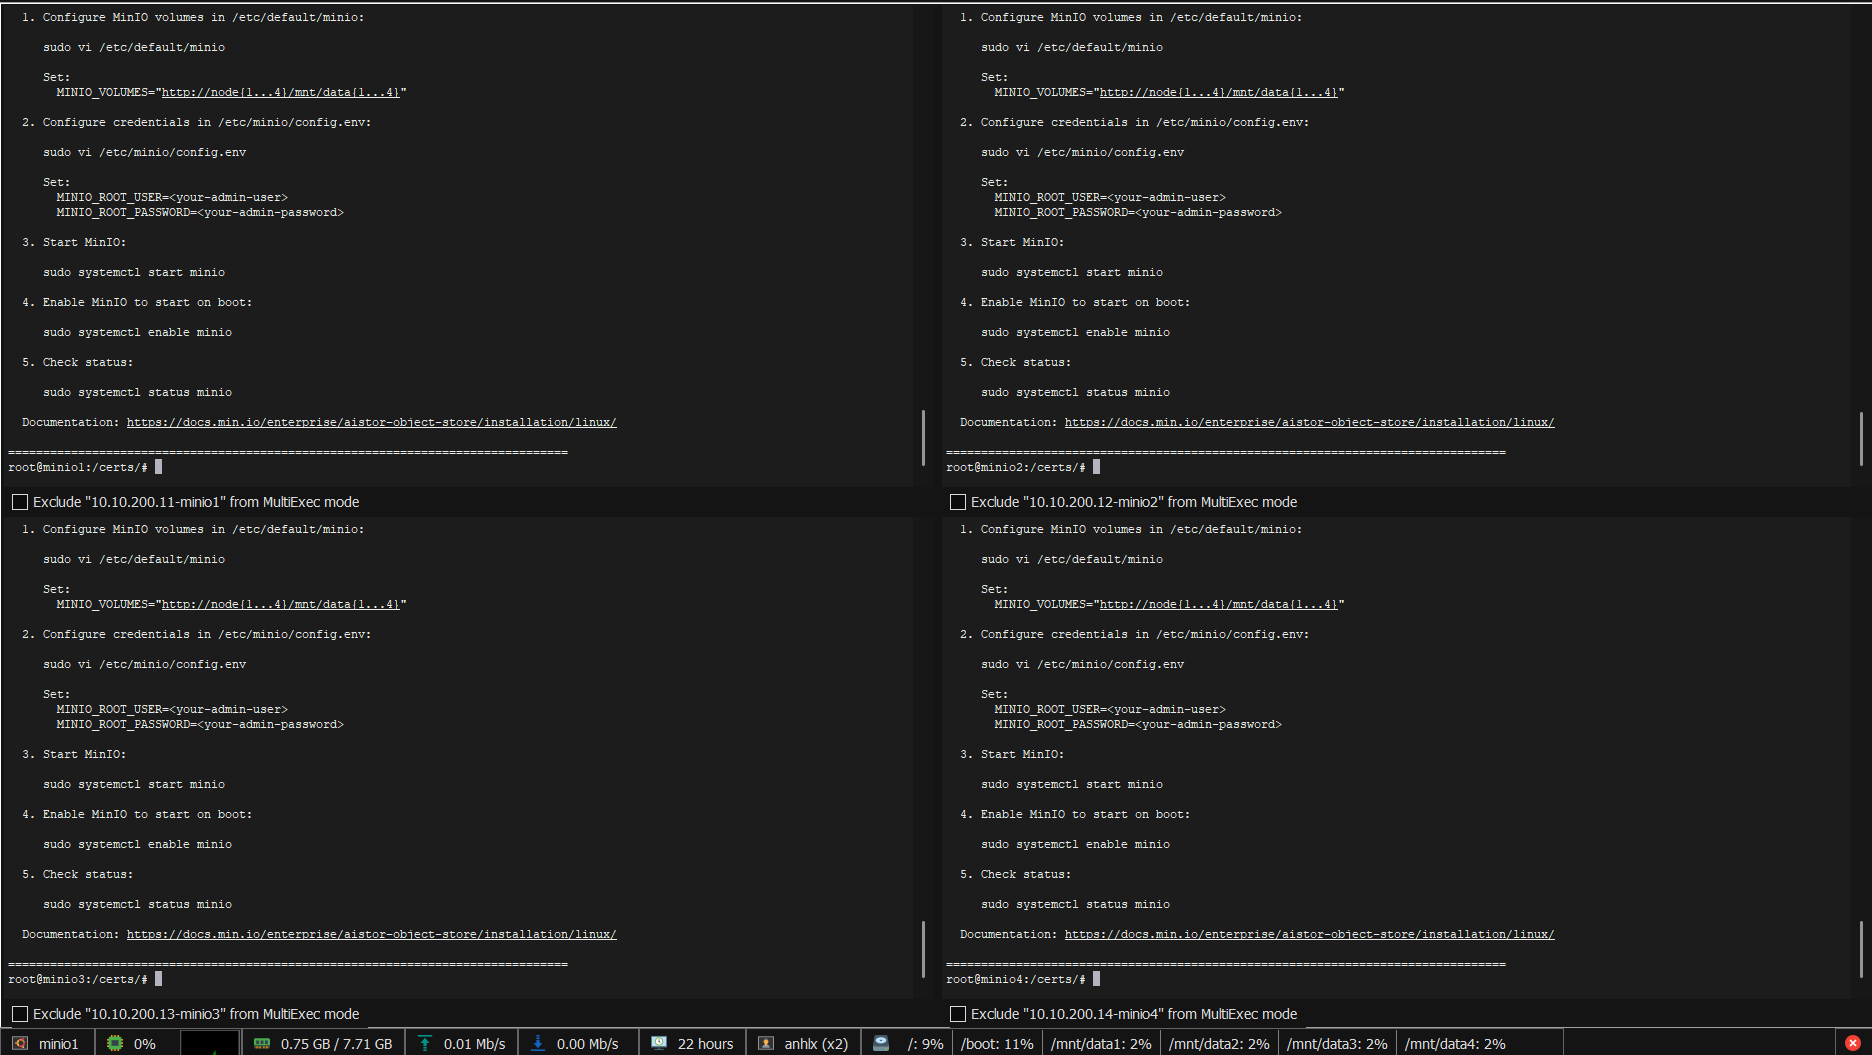
Task: Click the '0%' CPU value
Action: 145,1044
